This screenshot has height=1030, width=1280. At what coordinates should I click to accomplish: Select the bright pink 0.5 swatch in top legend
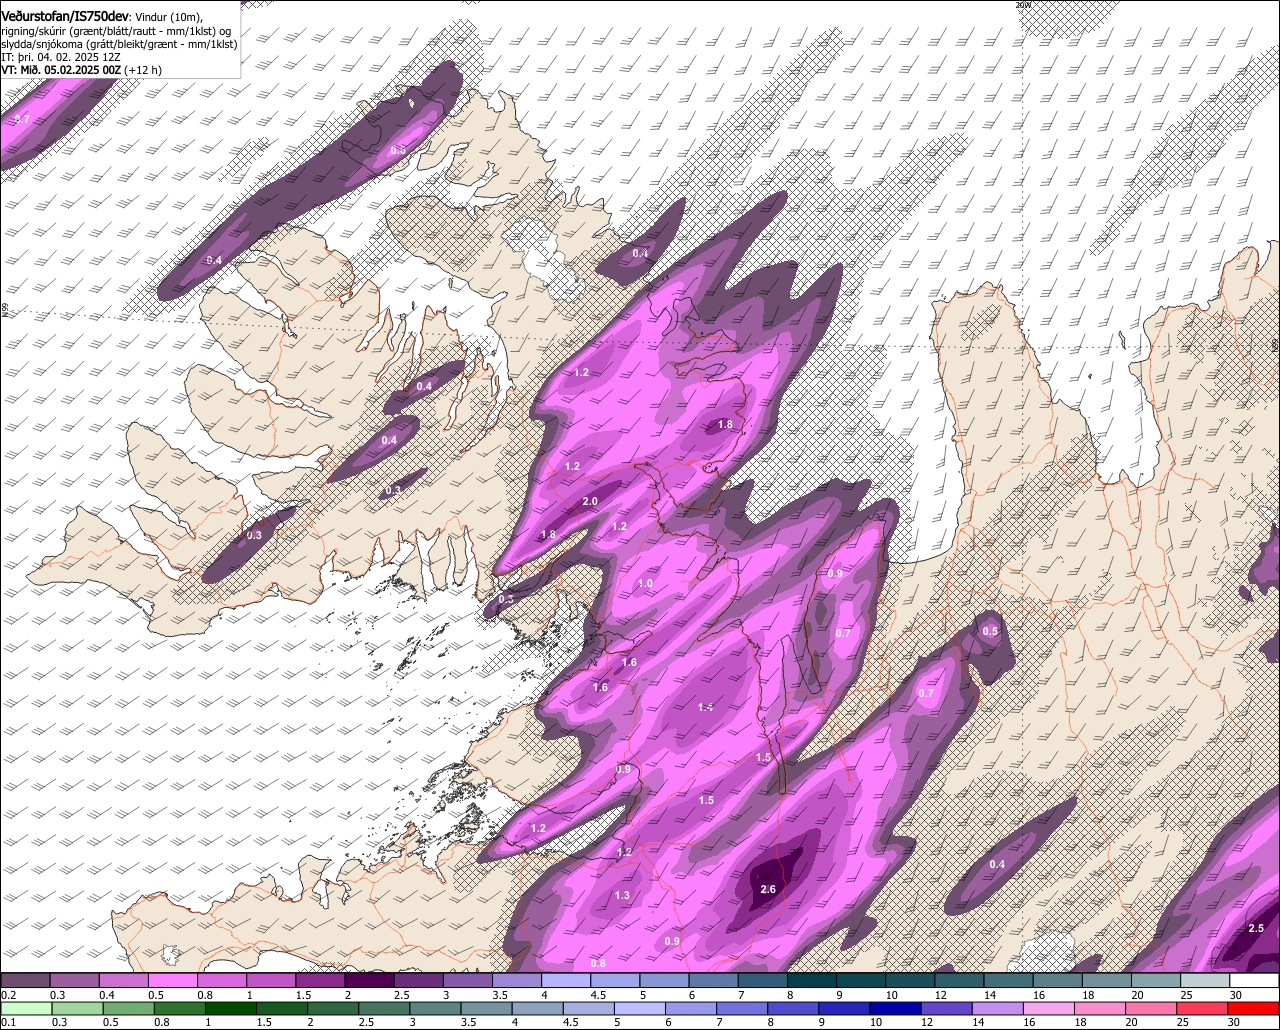coord(173,981)
